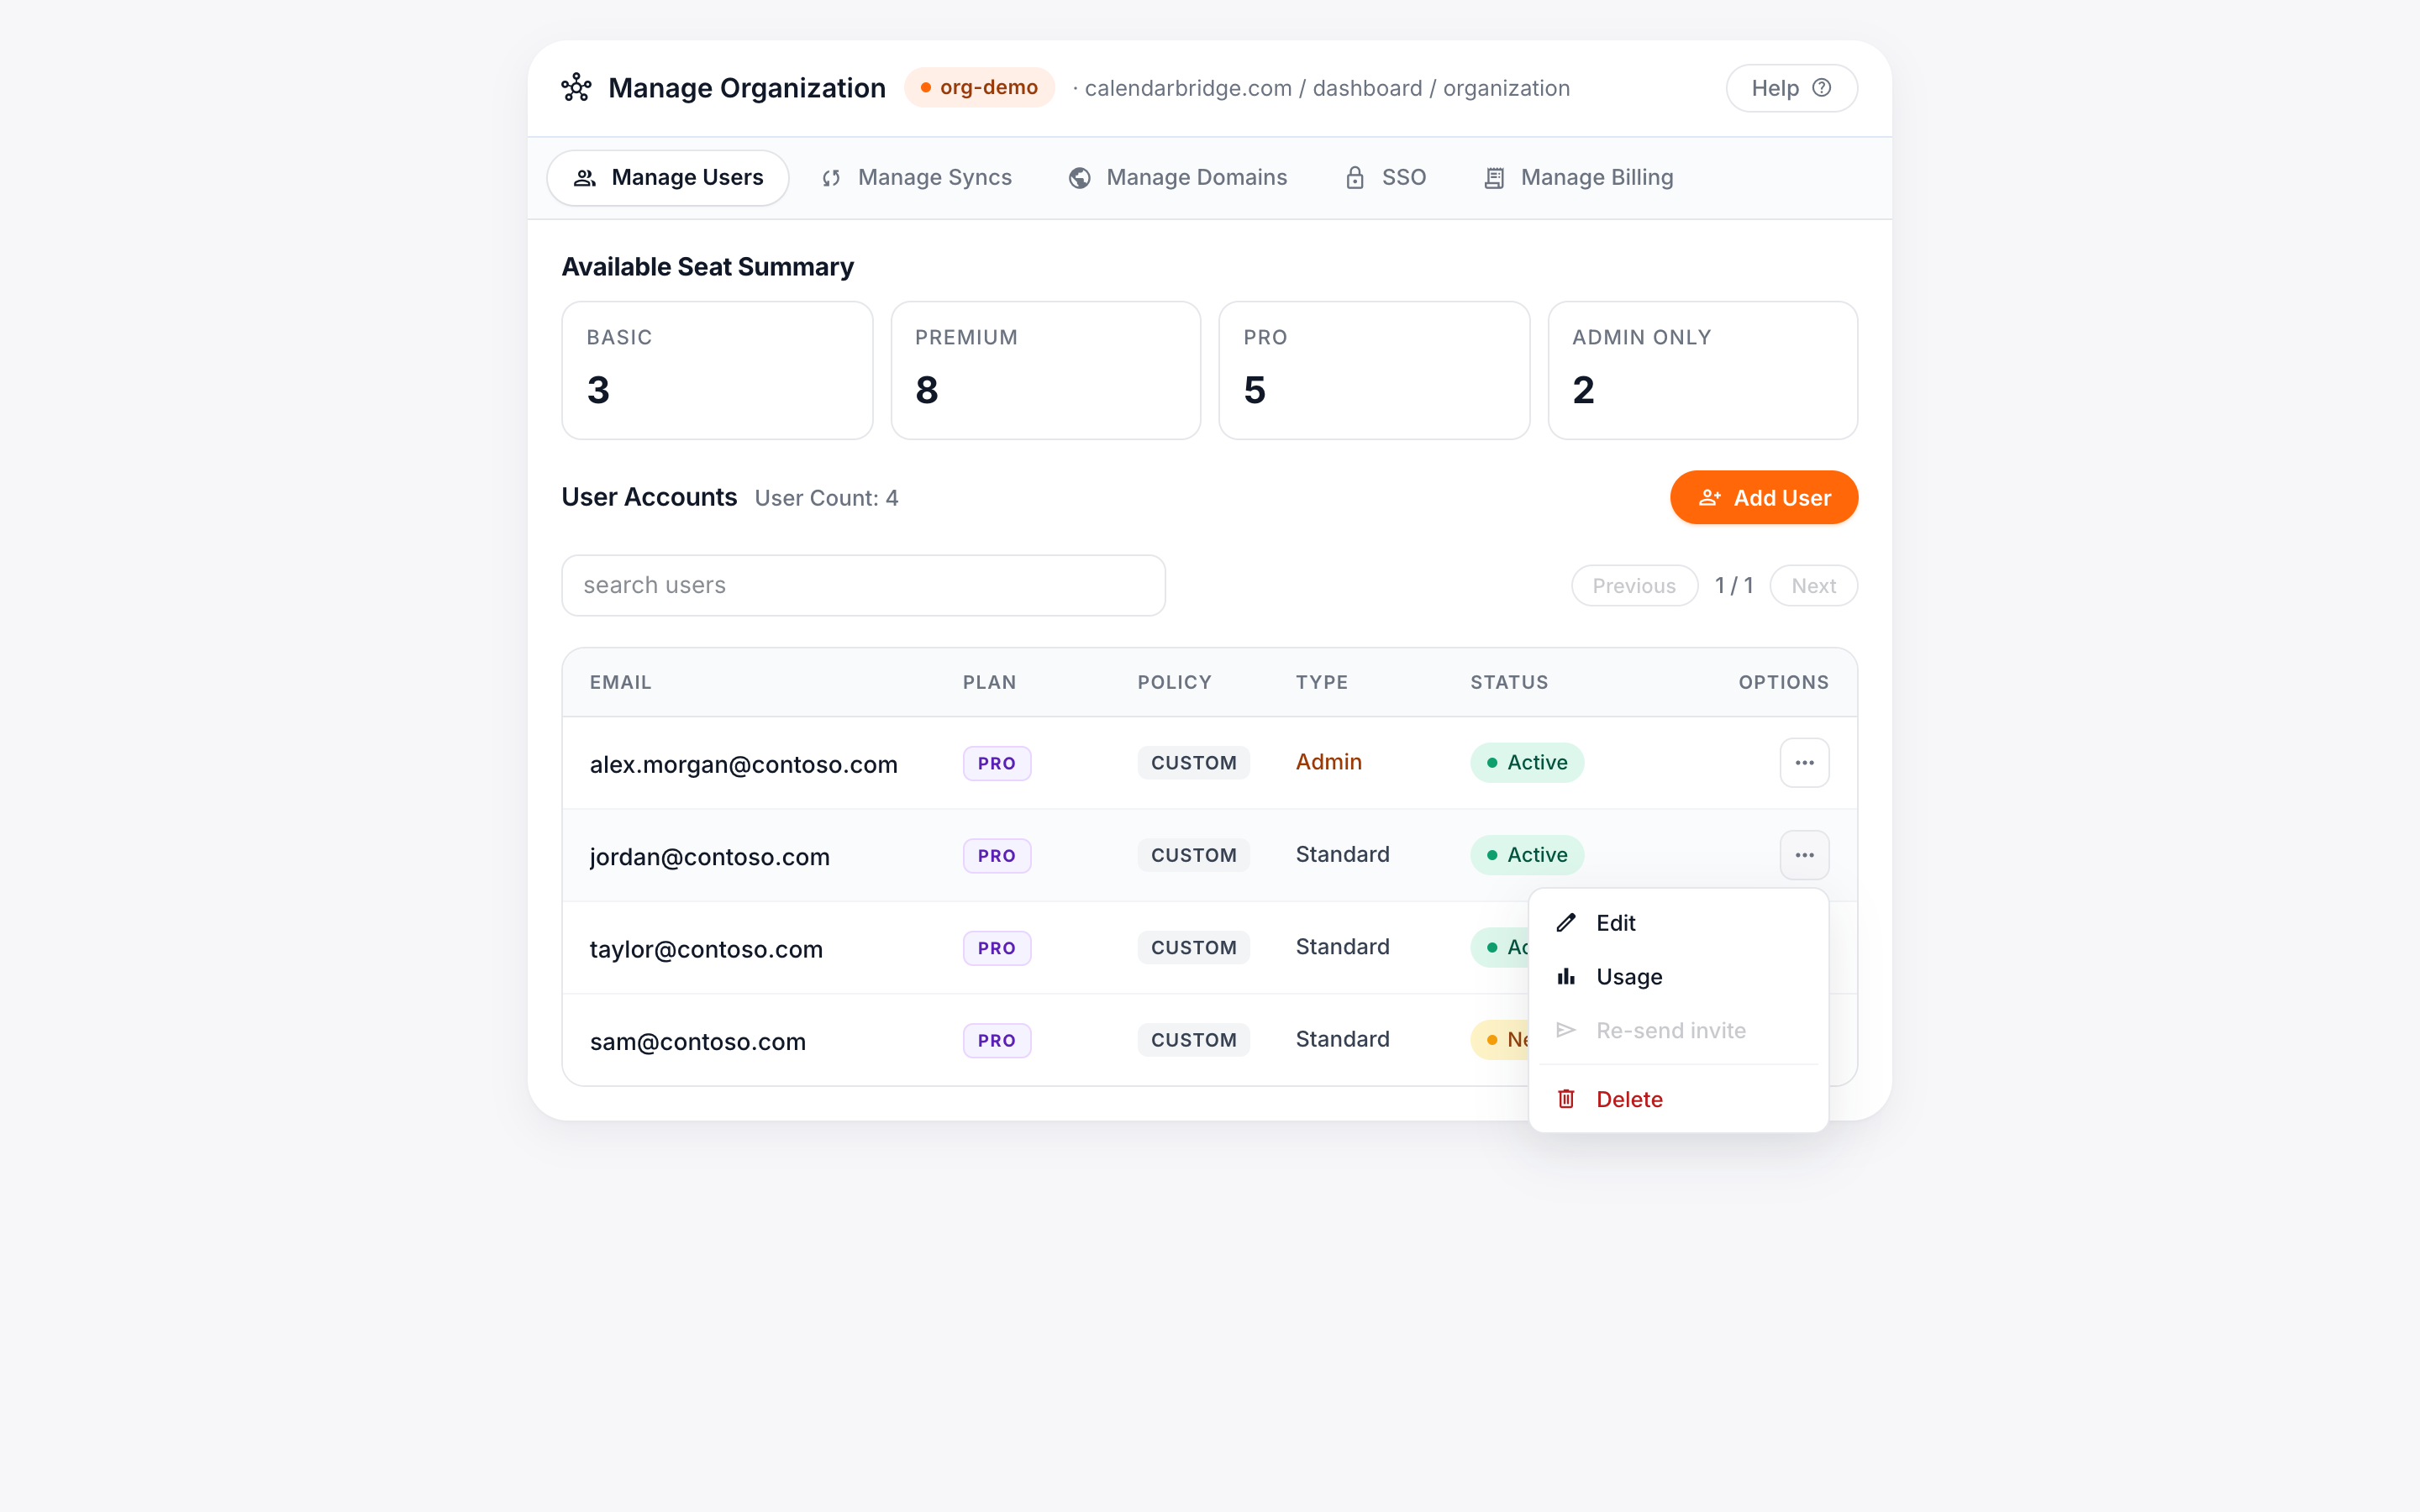Open options menu for alex.morgan@contoso.com
Screen dimensions: 2420x1512
[x=1804, y=763]
